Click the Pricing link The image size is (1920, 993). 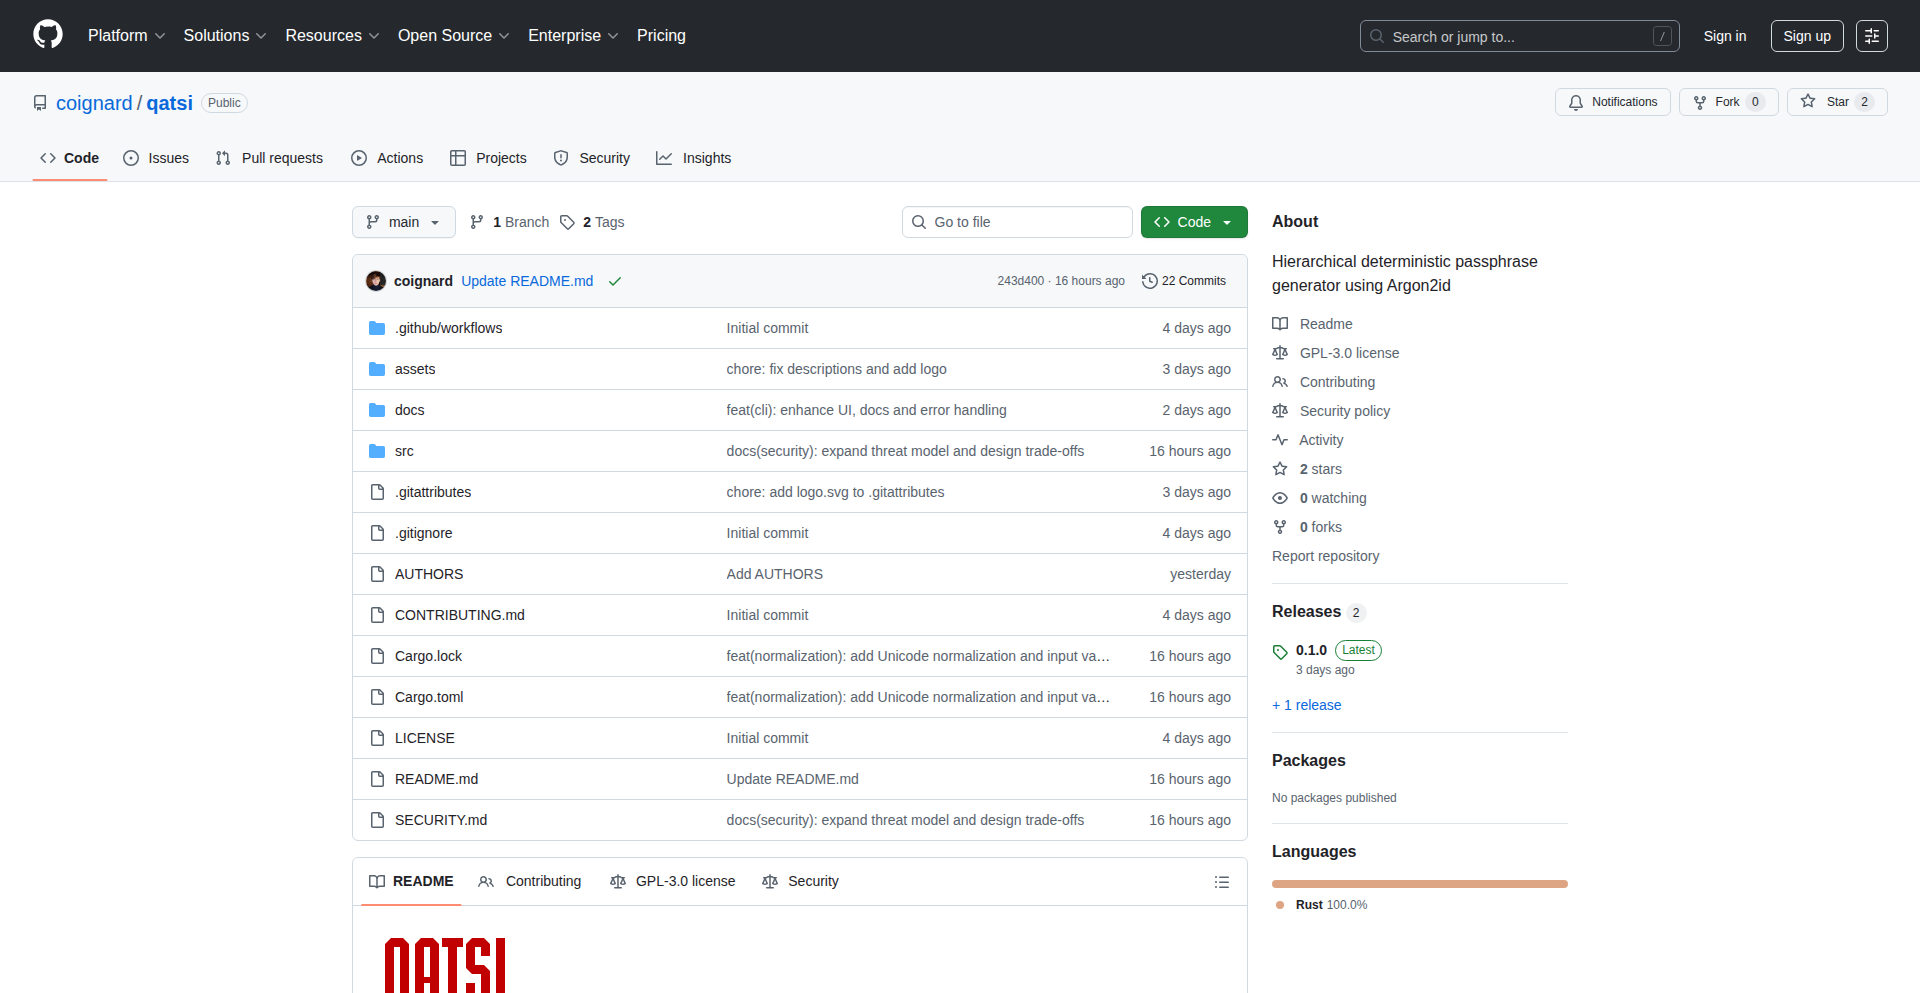point(661,36)
